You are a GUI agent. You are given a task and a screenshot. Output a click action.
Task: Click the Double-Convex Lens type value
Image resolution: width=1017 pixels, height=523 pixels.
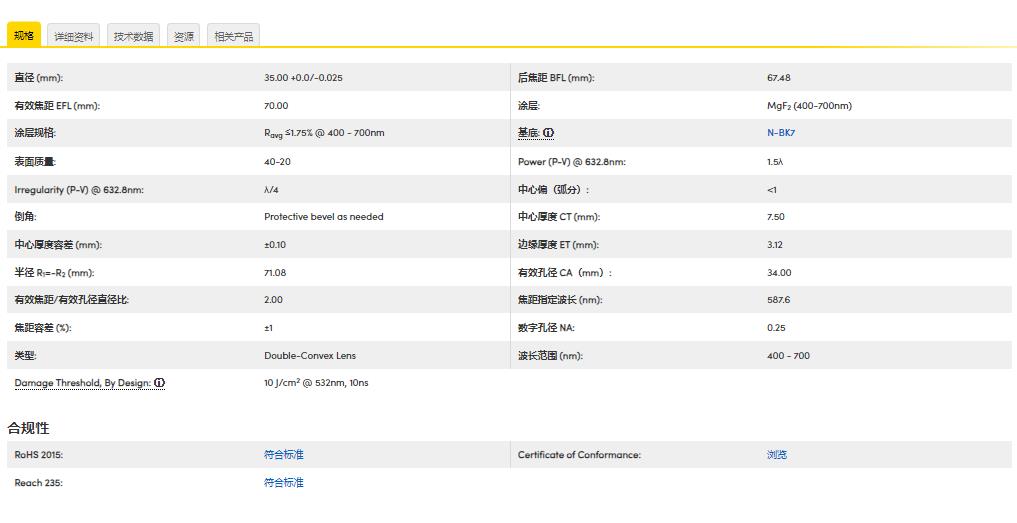click(310, 356)
